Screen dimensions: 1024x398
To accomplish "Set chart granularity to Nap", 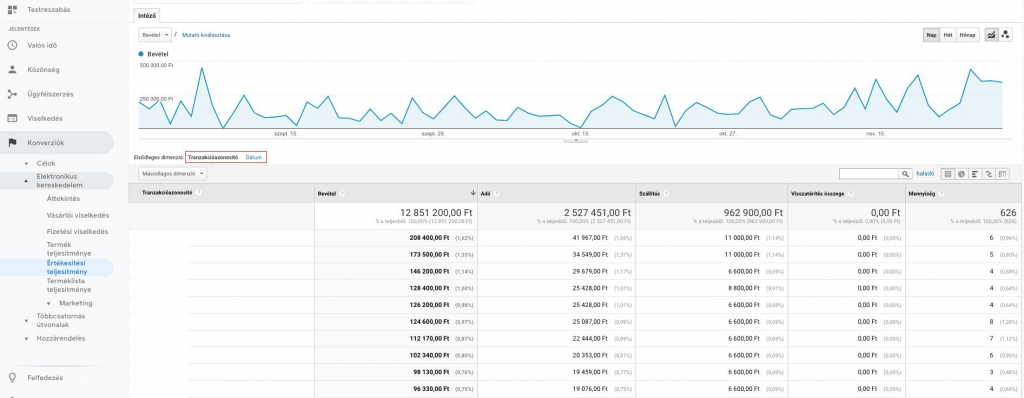I will point(931,35).
